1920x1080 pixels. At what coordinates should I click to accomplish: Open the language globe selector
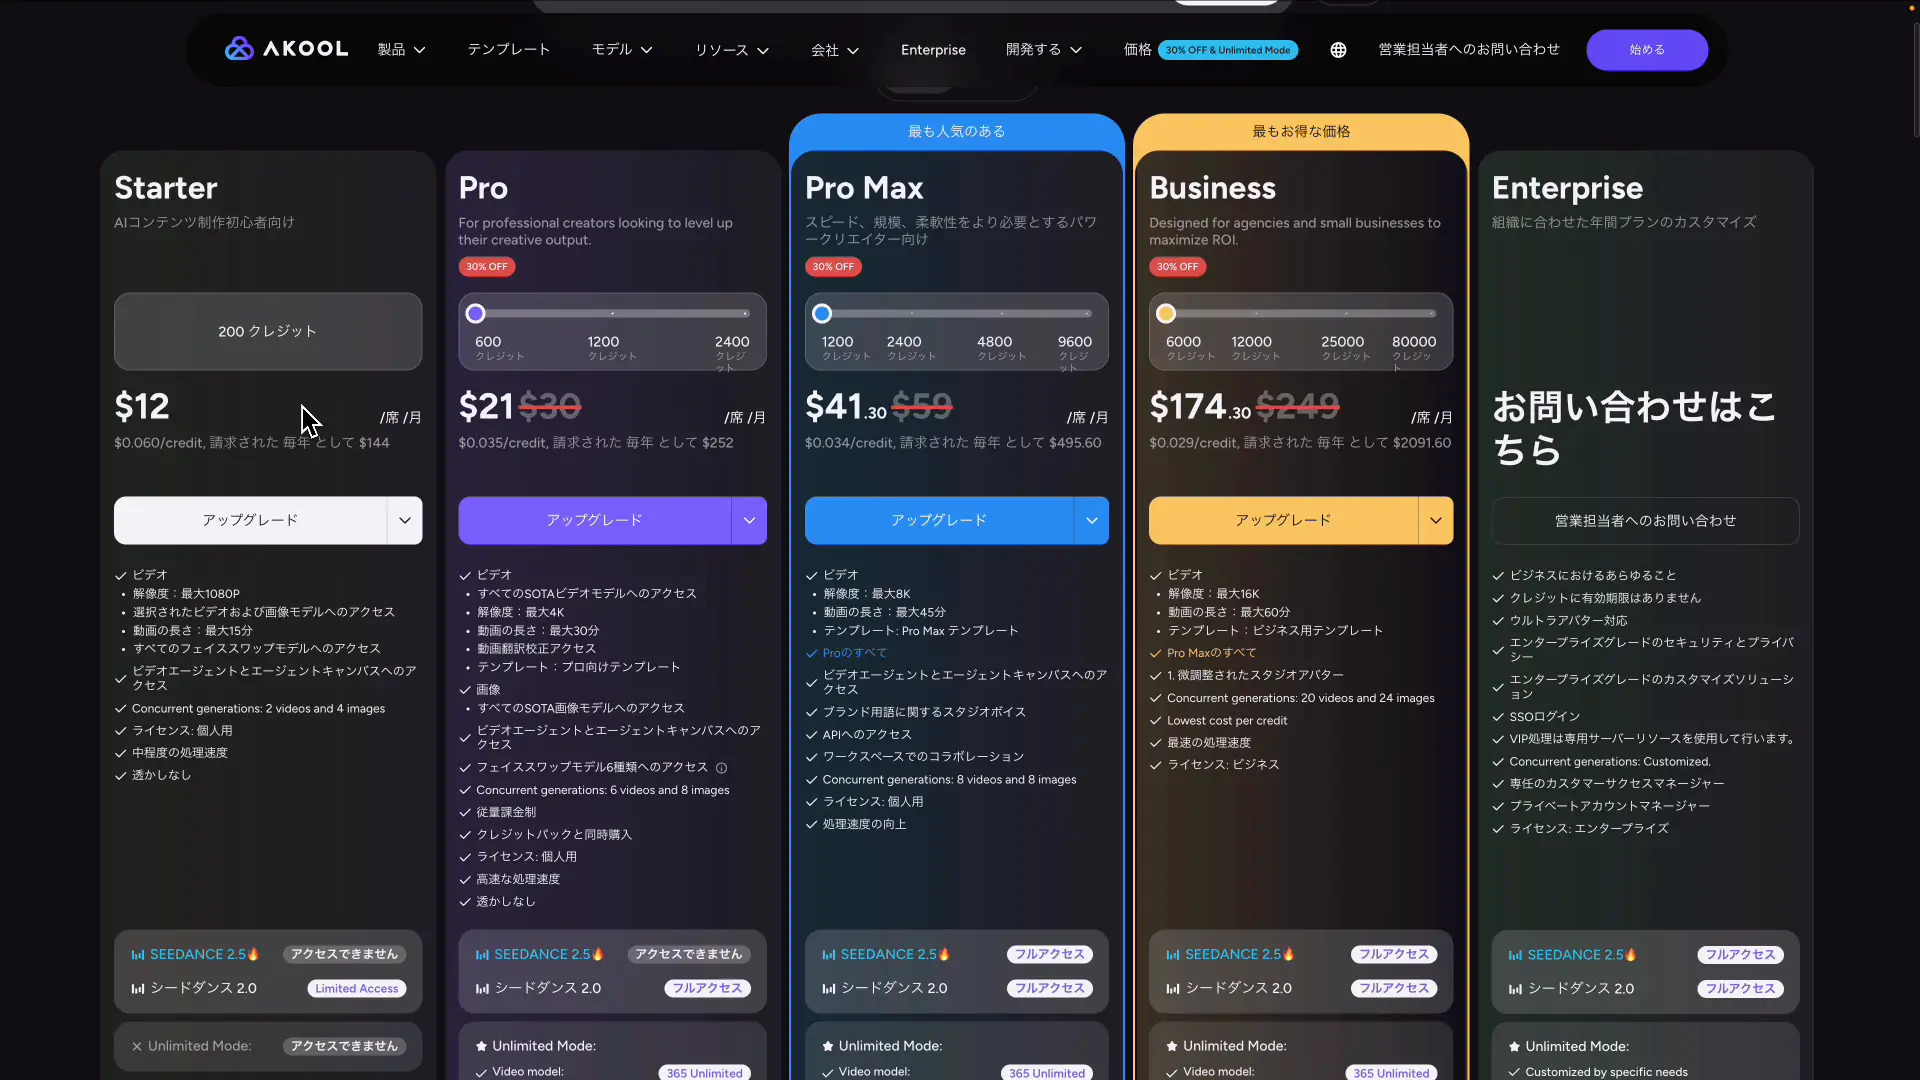pos(1338,50)
